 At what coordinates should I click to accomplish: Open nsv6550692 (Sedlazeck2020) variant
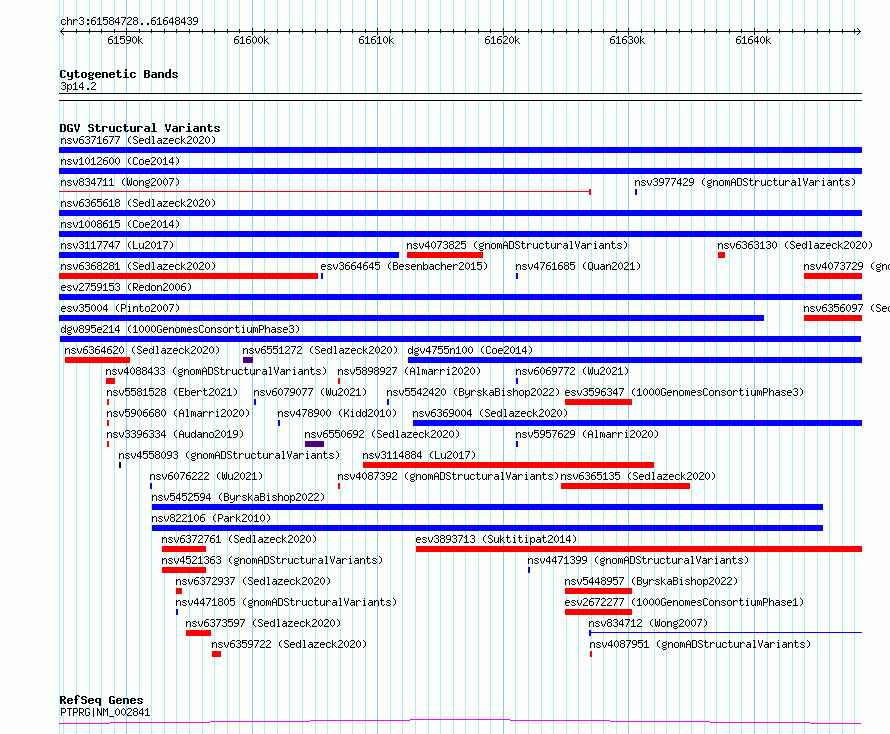coord(382,434)
